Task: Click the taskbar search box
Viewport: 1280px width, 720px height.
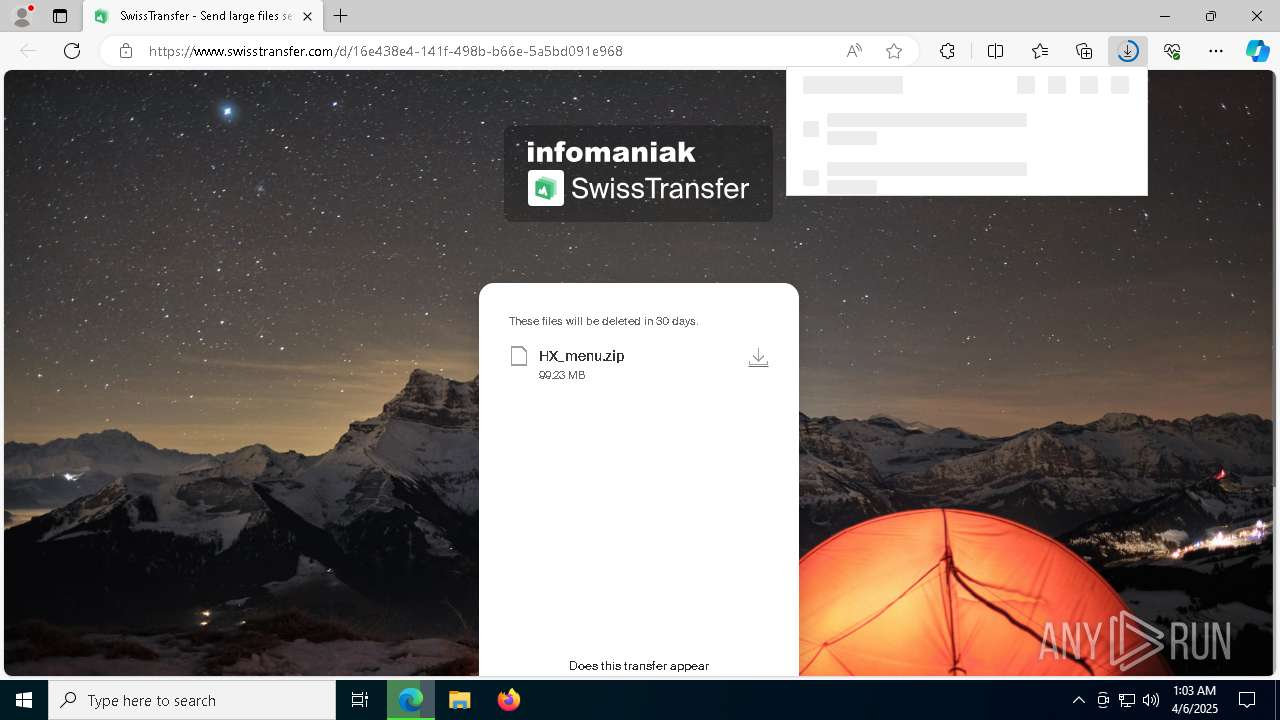Action: tap(192, 700)
